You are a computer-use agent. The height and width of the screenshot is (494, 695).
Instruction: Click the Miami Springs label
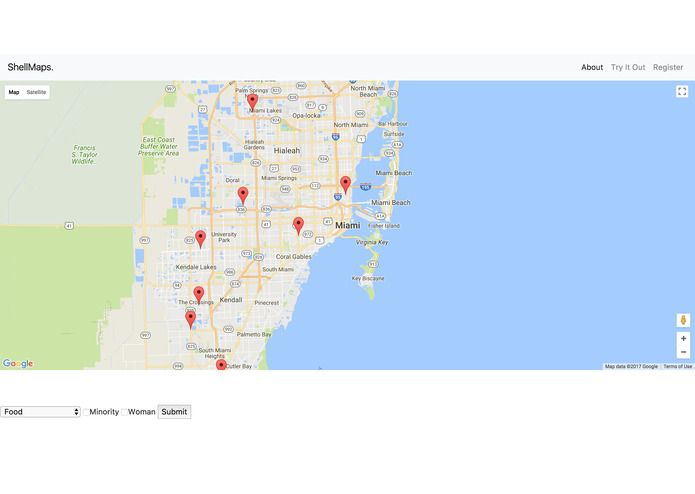(x=279, y=178)
